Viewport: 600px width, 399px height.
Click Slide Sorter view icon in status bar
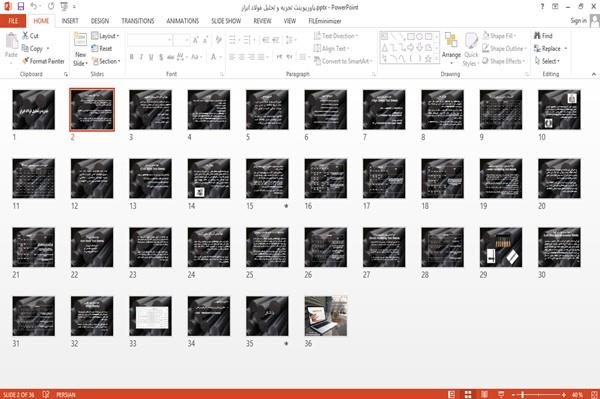(x=468, y=394)
